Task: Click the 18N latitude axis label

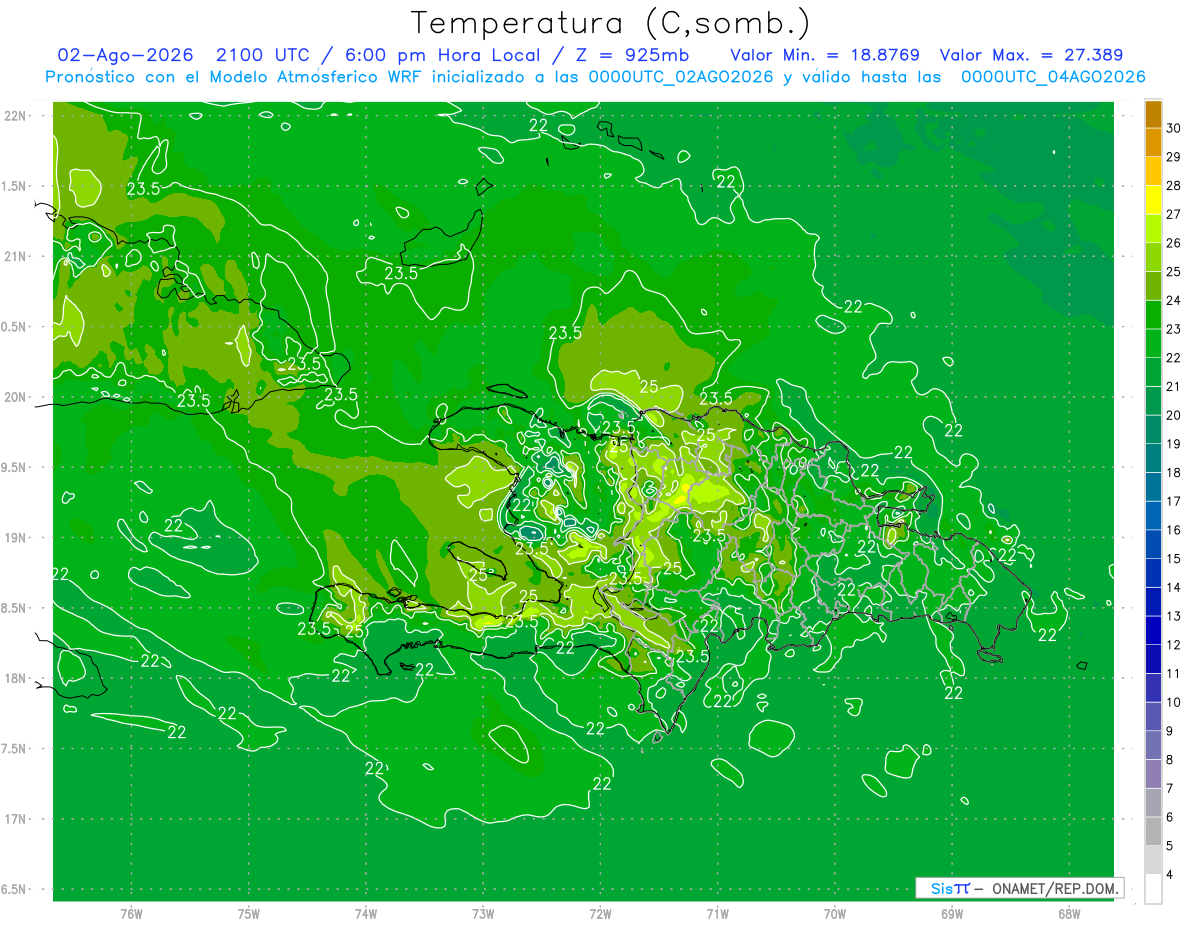Action: click(x=17, y=678)
